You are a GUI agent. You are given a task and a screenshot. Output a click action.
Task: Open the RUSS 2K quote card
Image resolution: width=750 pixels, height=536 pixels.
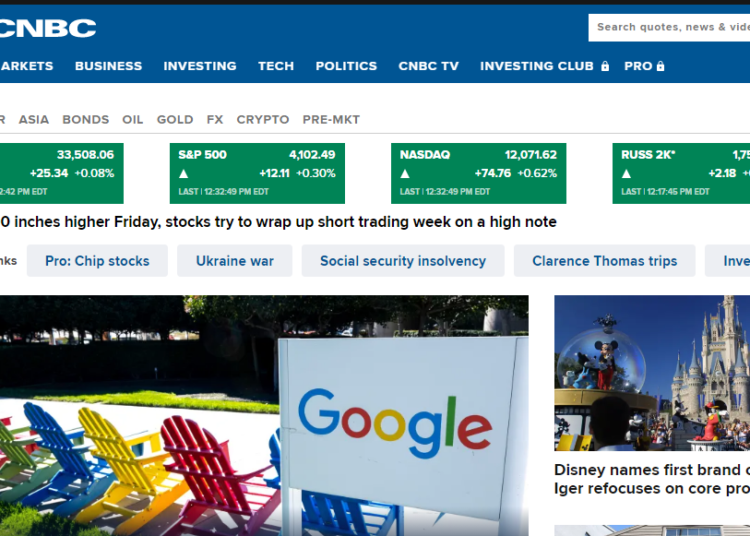tap(681, 174)
